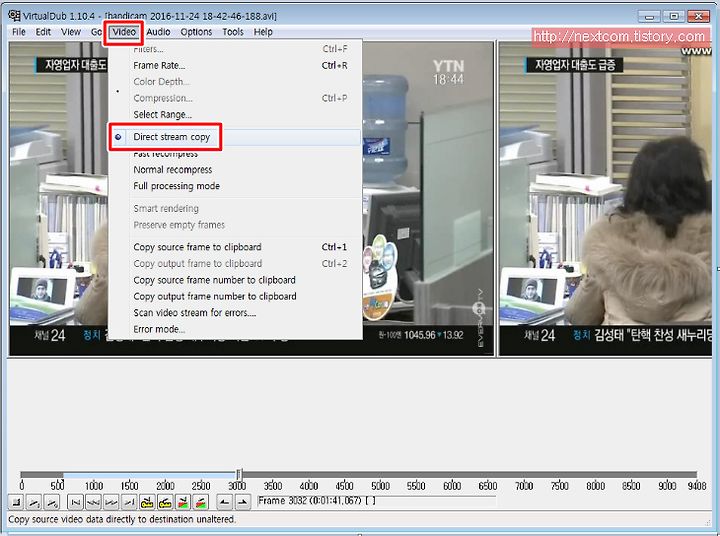Step one frame backward using the toolbar
Image resolution: width=720 pixels, height=536 pixels.
click(x=93, y=502)
